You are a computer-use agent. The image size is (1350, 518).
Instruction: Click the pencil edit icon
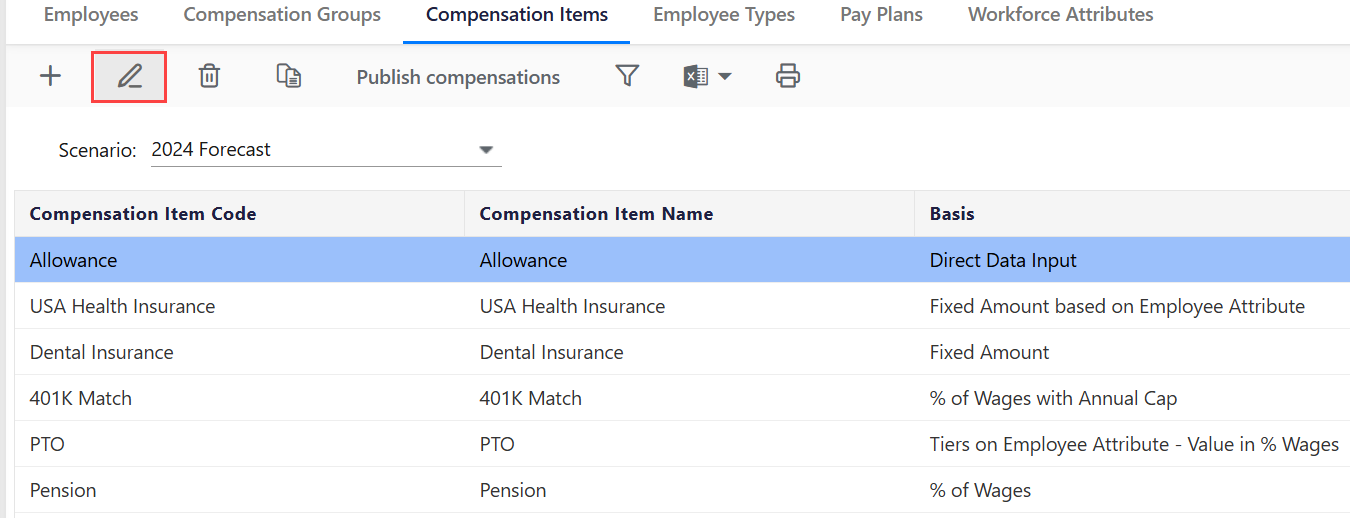pos(129,77)
